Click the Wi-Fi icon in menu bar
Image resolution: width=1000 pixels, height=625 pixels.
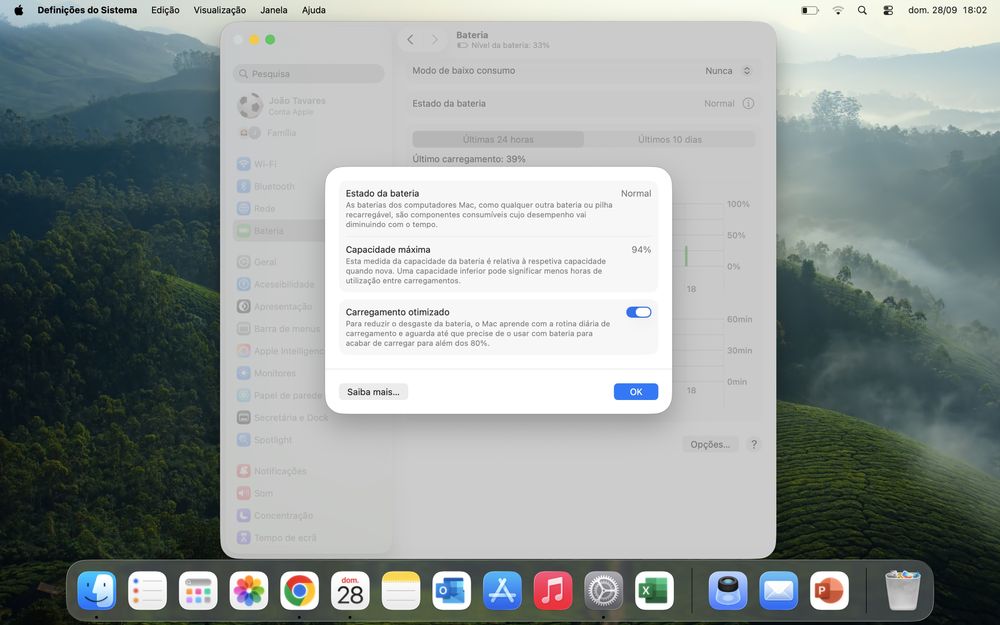pyautogui.click(x=838, y=10)
